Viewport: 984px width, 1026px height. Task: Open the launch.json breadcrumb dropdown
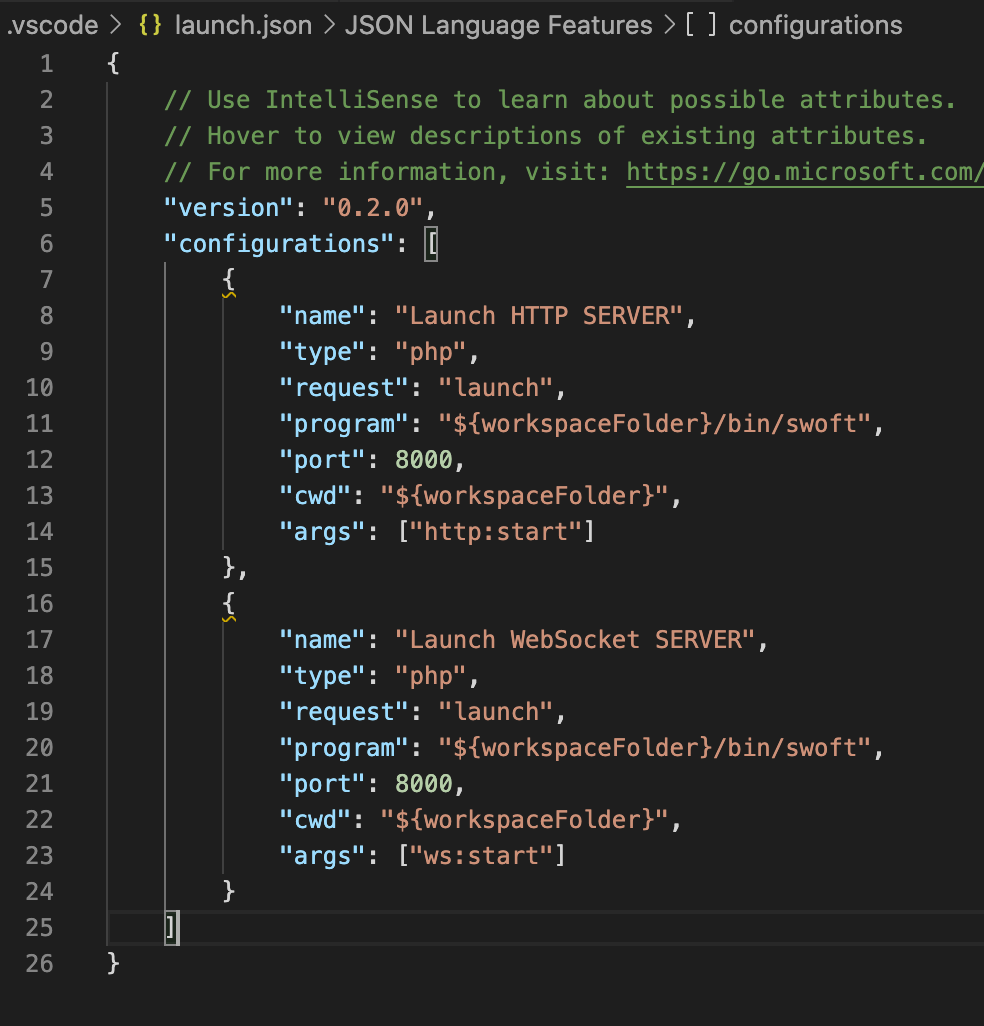pos(242,25)
